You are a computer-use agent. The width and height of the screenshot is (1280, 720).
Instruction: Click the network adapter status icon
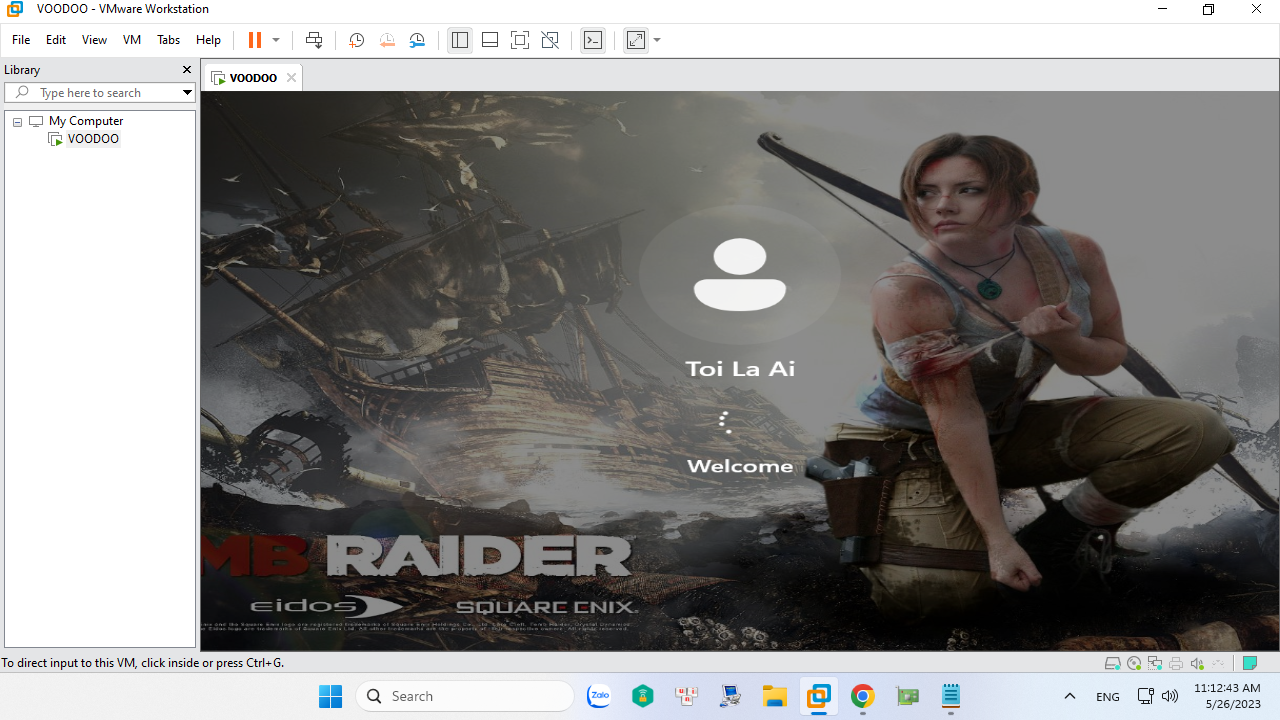click(1155, 663)
